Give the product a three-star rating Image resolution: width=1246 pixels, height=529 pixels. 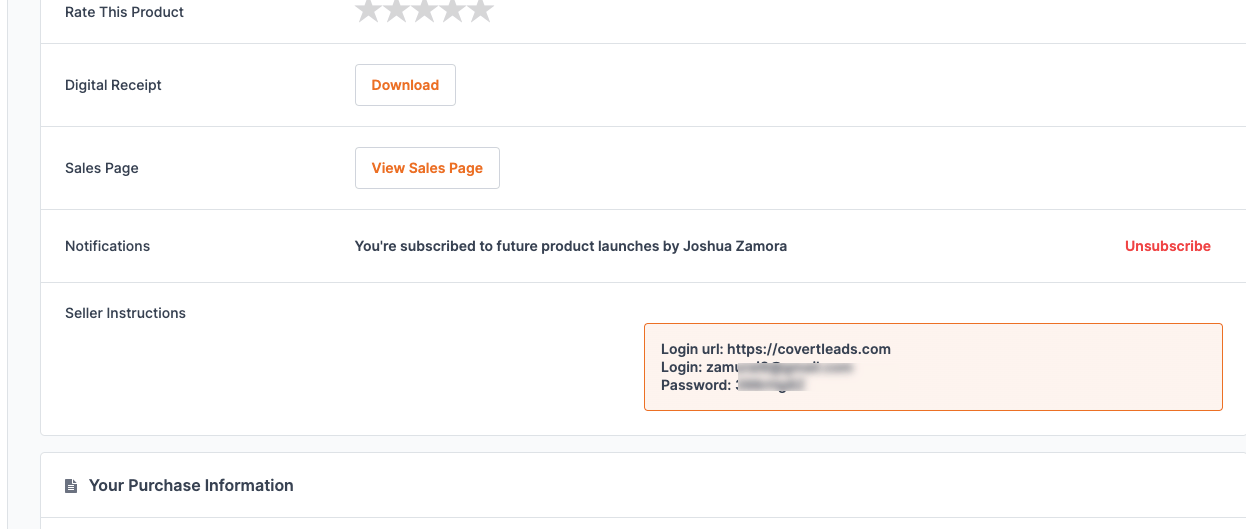click(x=424, y=10)
